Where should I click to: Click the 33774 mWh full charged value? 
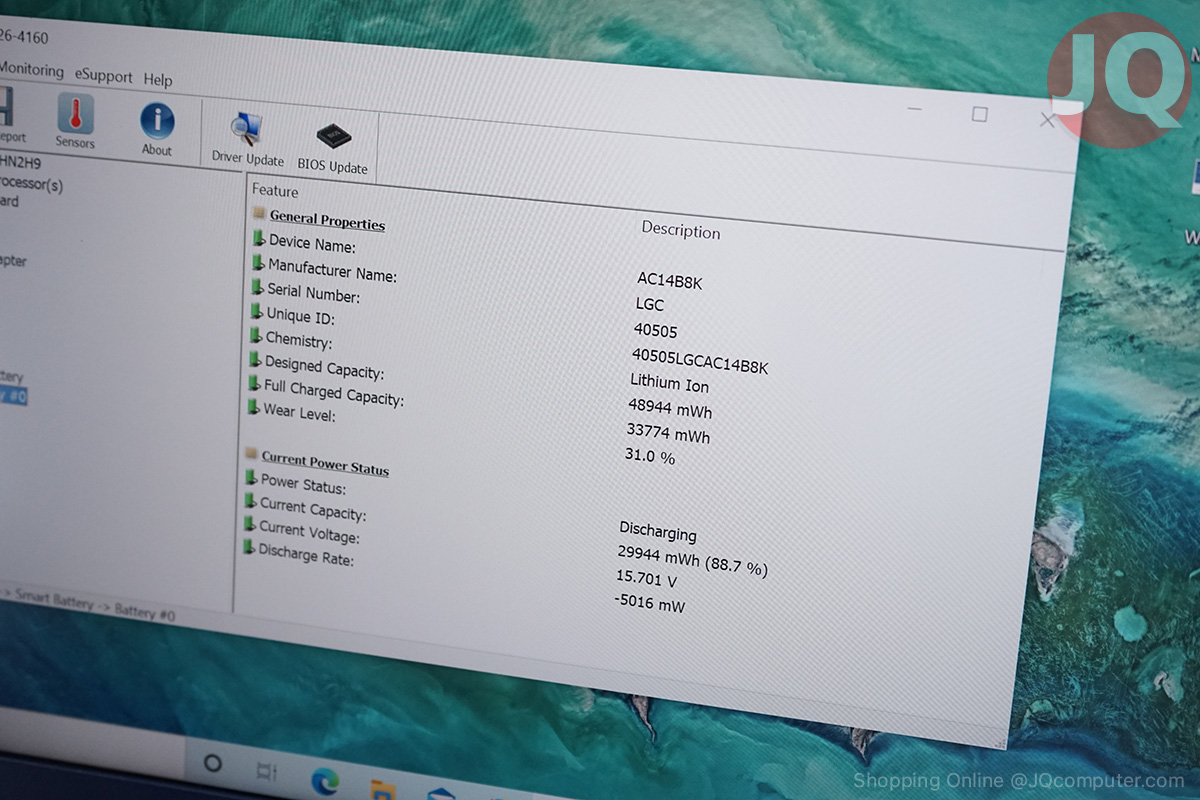point(668,432)
